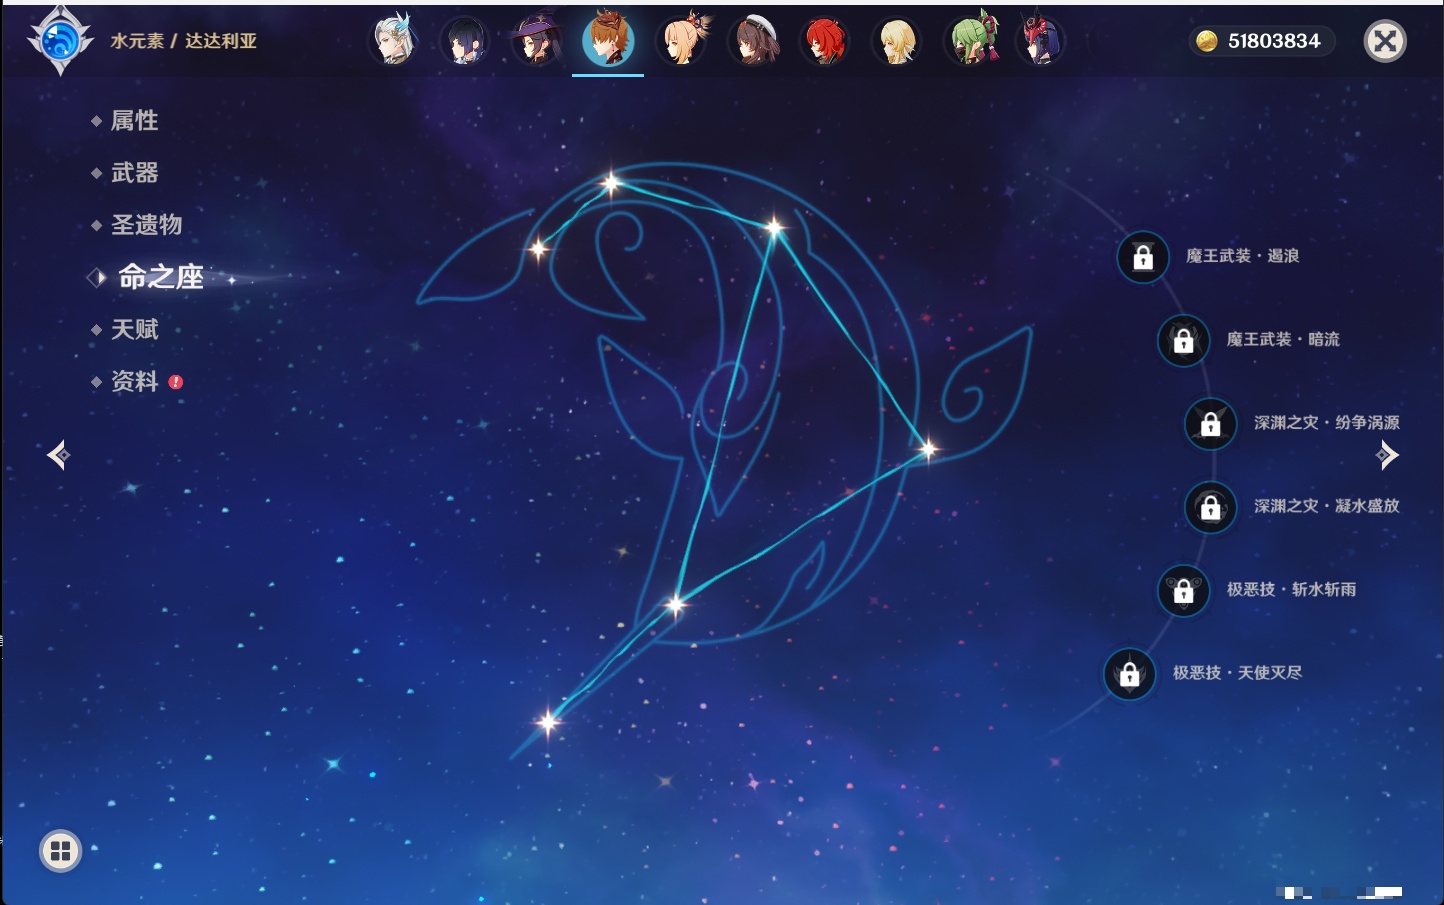
Task: Pick the green-haired masked character avatar
Action: click(x=971, y=42)
